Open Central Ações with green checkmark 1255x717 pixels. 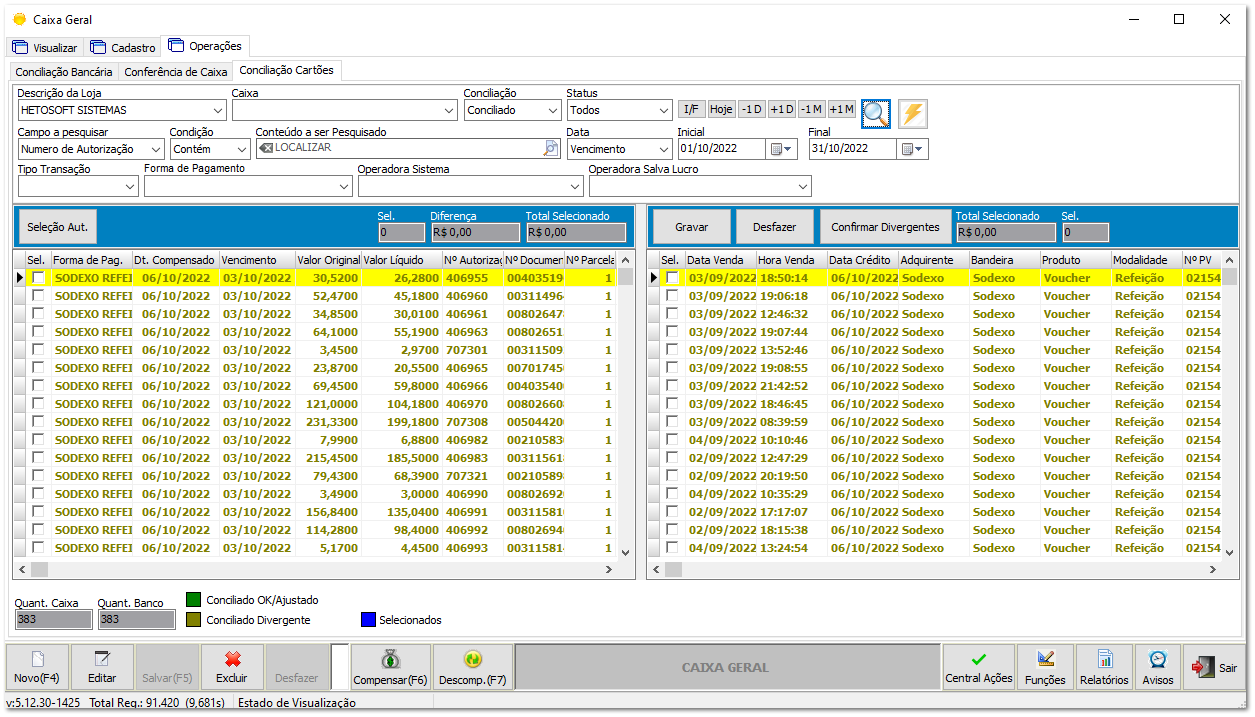978,667
